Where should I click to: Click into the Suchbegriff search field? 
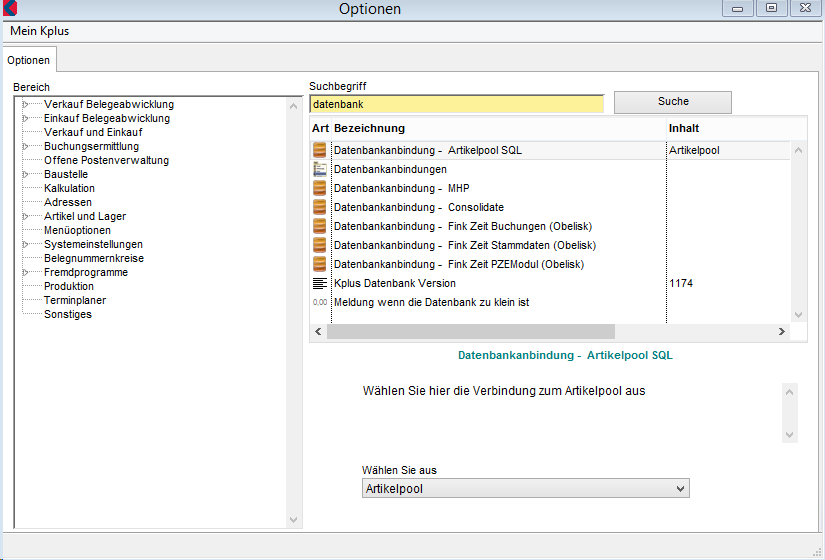point(457,104)
